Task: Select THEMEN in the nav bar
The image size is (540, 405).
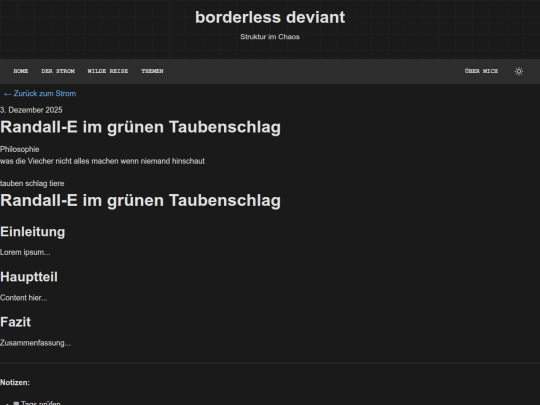Action: click(152, 71)
